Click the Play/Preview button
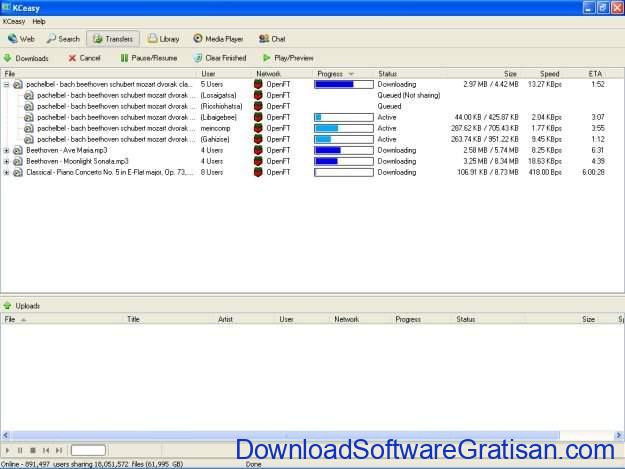 tap(288, 58)
